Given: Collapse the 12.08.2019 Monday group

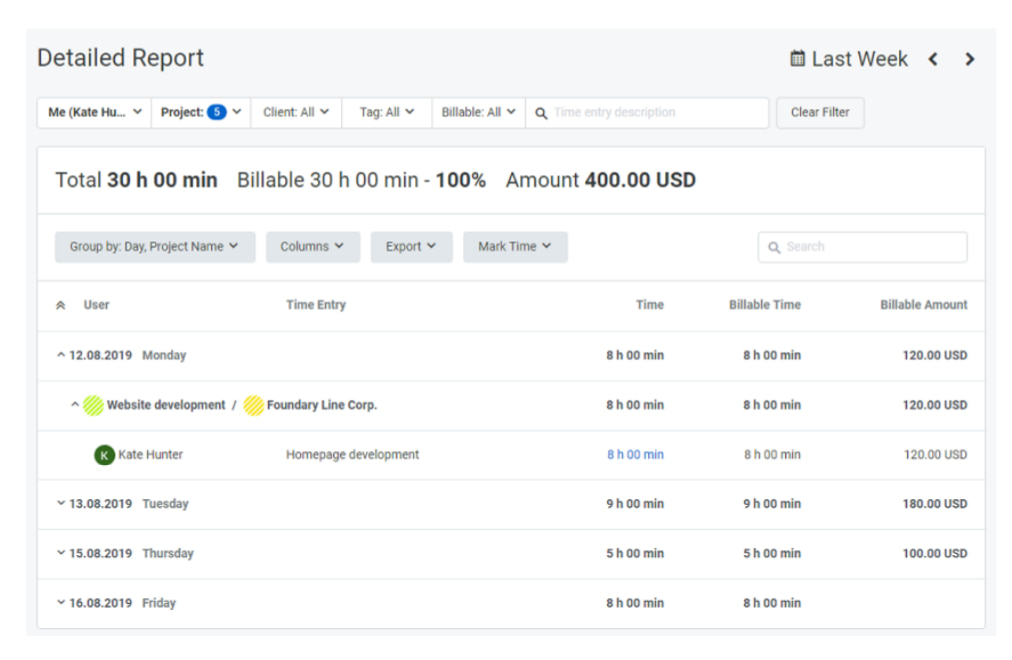Looking at the screenshot, I should click(x=62, y=355).
